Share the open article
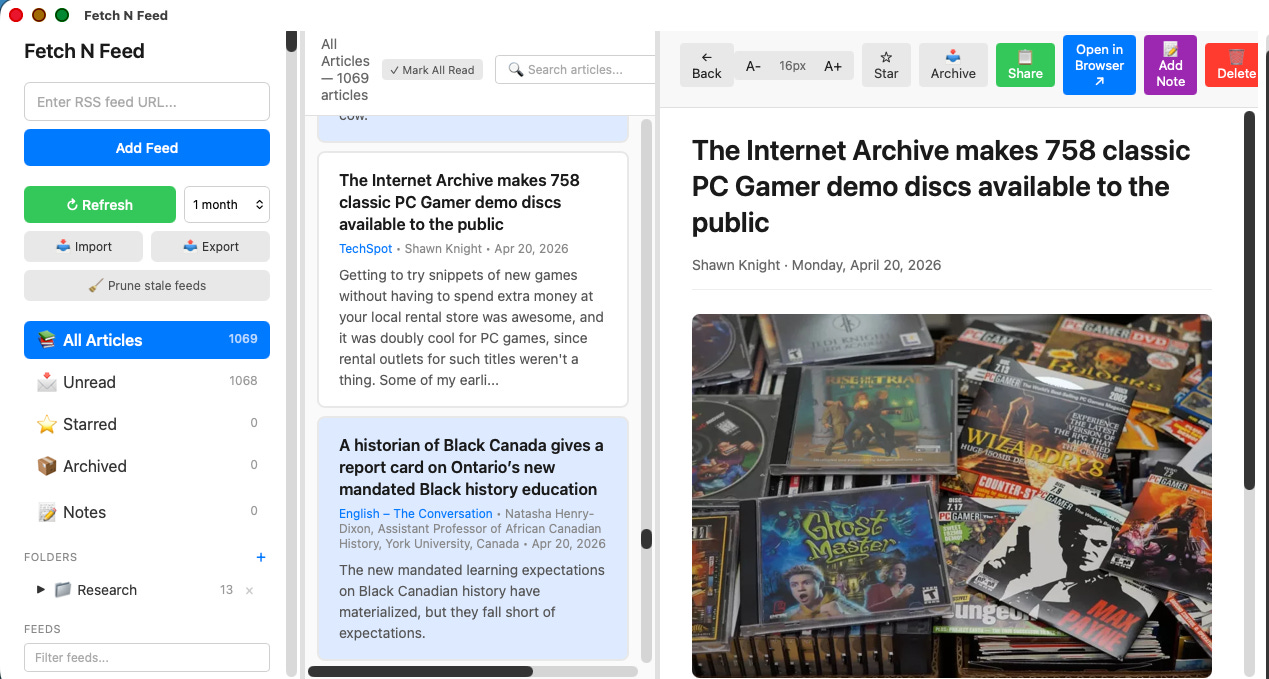 (1025, 65)
